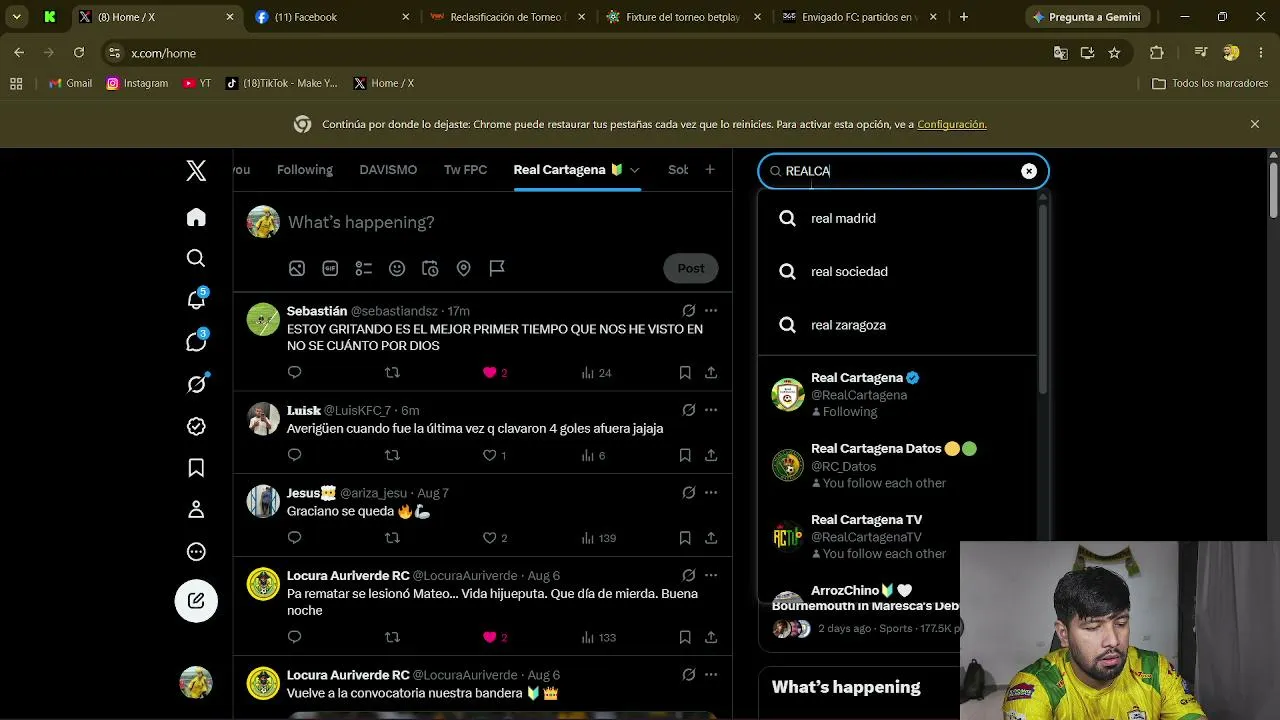Screen dimensions: 1280x720
Task: Repost Sebastián's post
Action: click(x=392, y=372)
